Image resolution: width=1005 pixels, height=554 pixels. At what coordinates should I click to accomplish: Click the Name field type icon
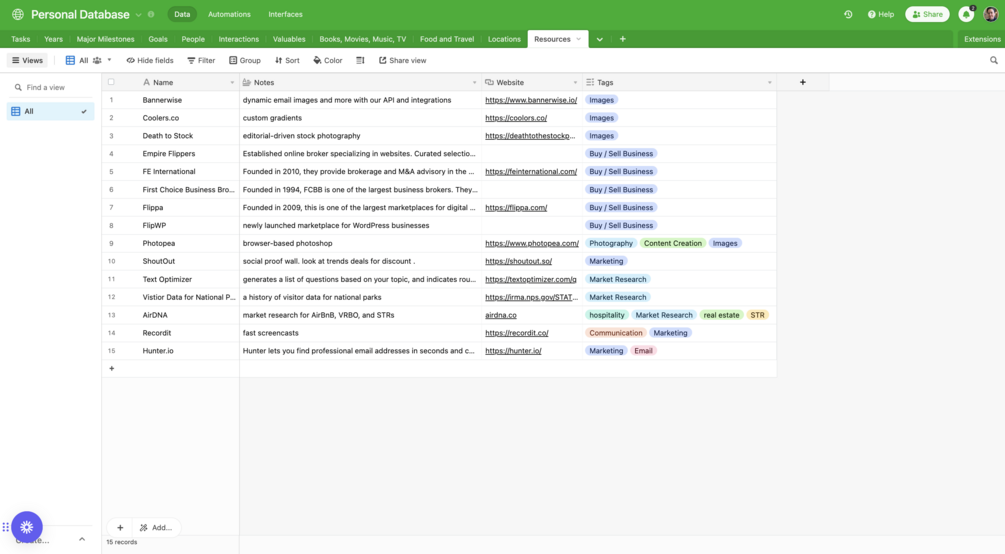146,82
